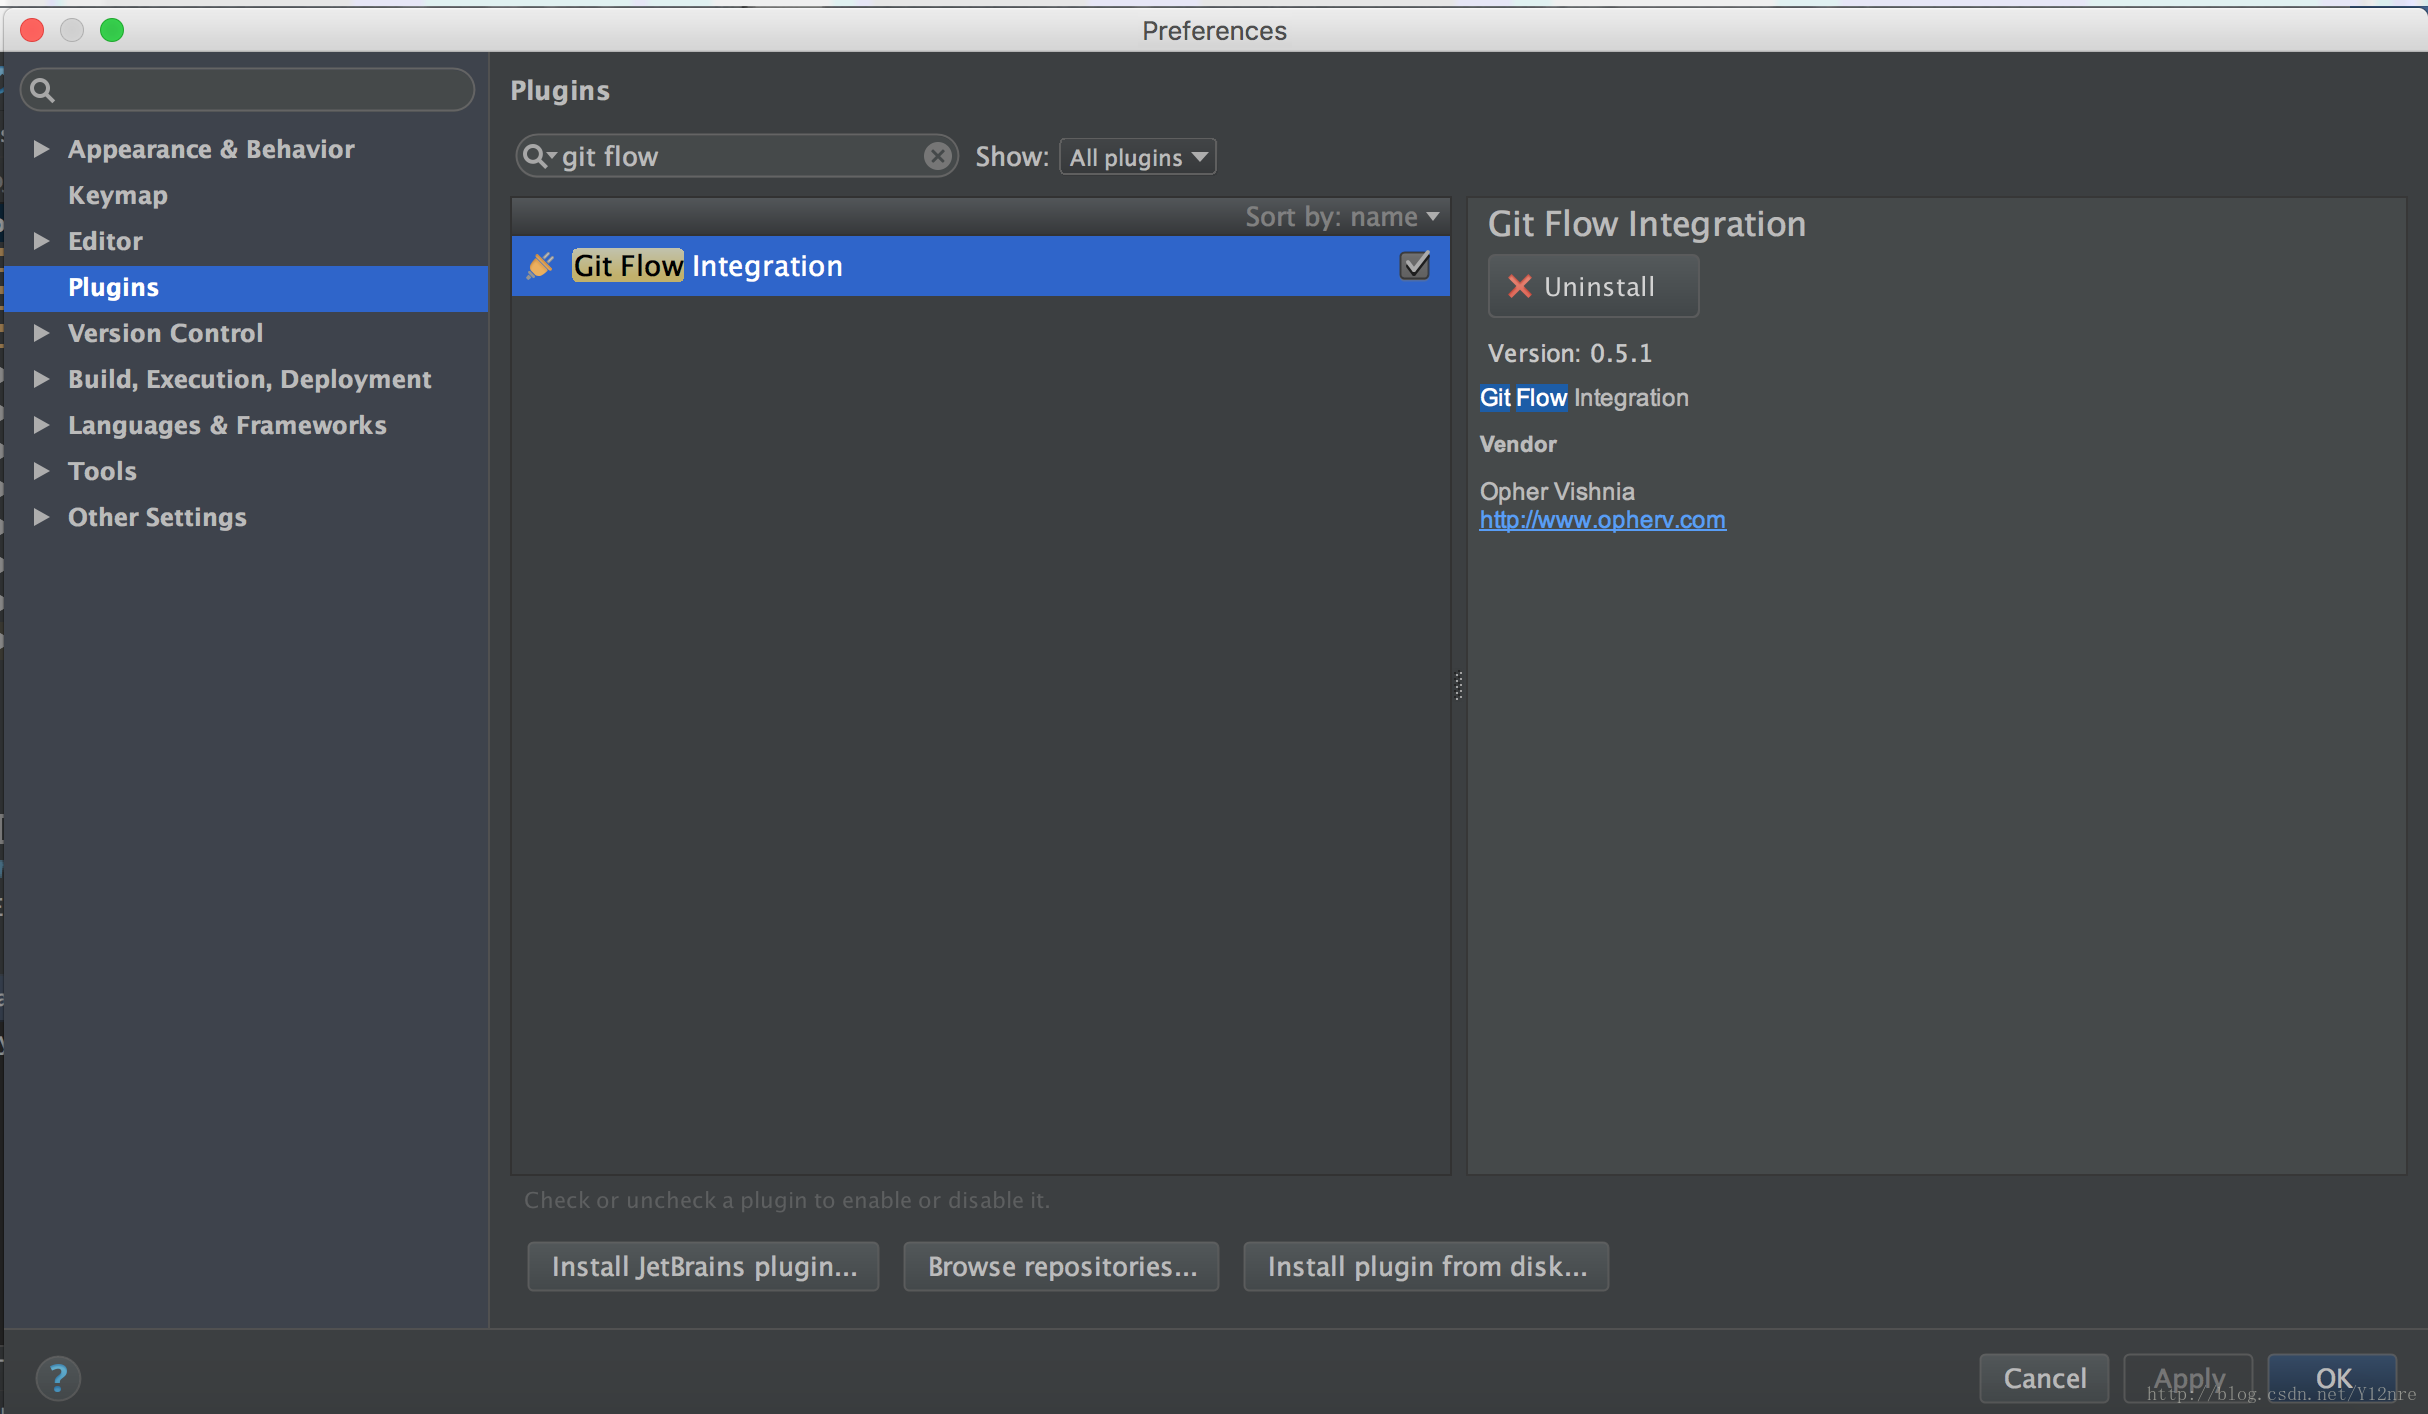Expand Build, Execution, Deployment section
2428x1414 pixels.
[41, 379]
